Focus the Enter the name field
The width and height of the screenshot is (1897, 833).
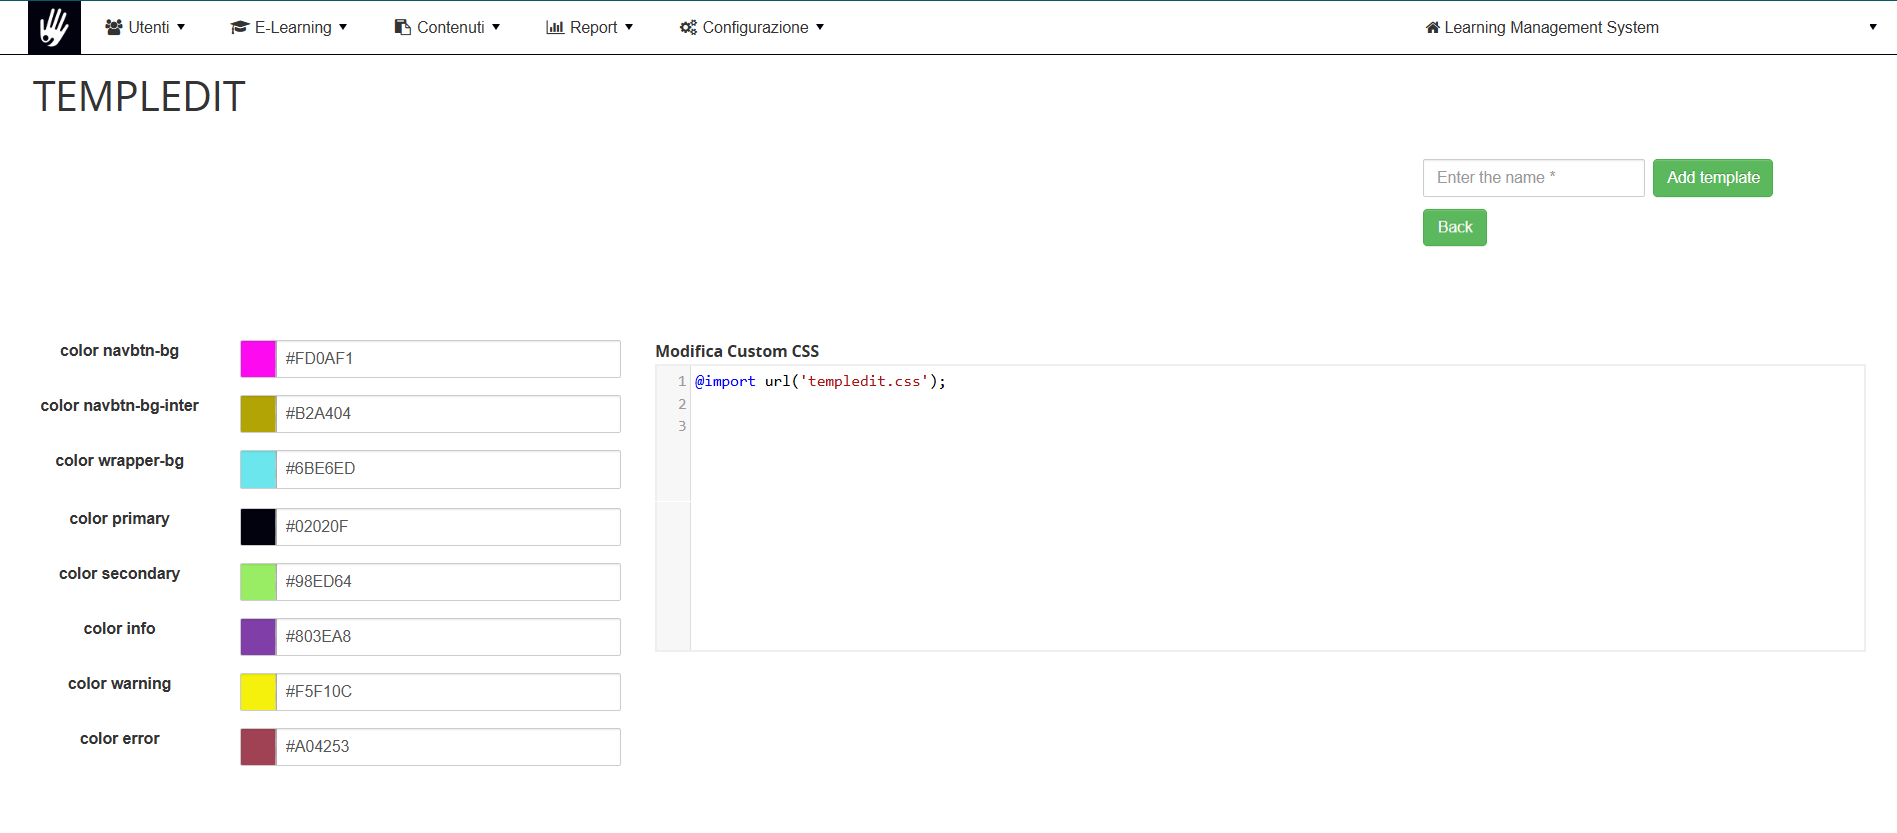point(1534,178)
